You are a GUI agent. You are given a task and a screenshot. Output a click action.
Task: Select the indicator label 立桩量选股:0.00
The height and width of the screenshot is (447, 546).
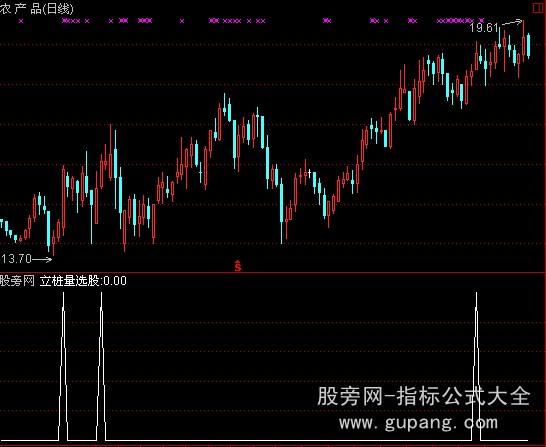83,281
